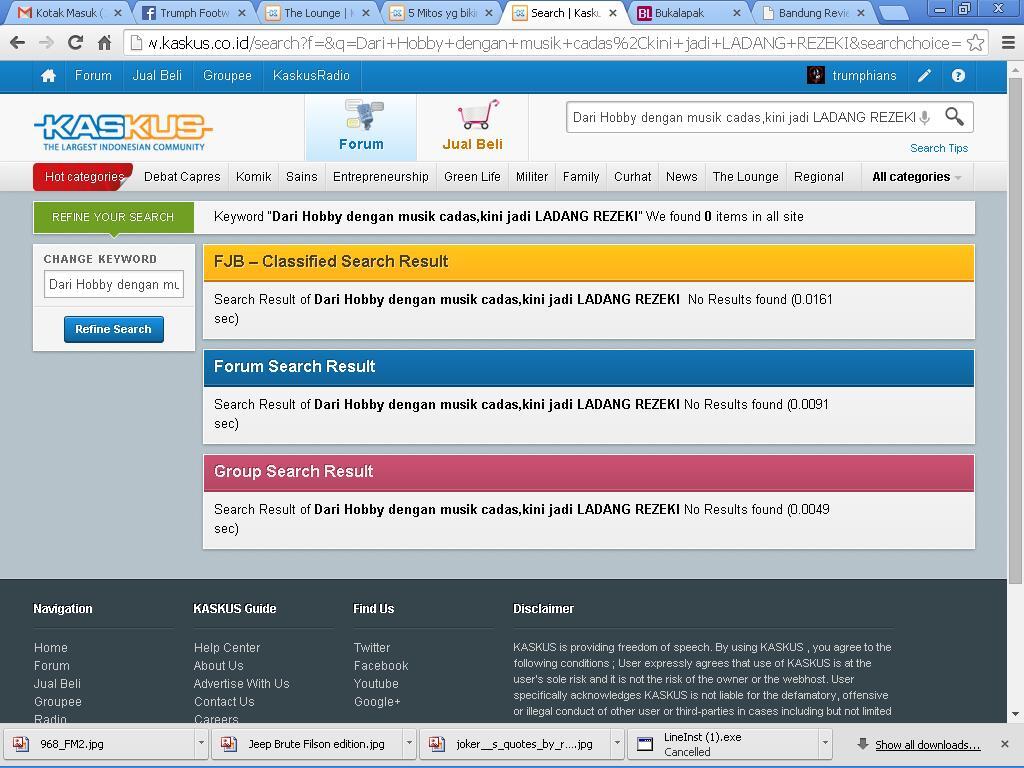Click the microphone voice search icon
The height and width of the screenshot is (768, 1024).
point(925,118)
